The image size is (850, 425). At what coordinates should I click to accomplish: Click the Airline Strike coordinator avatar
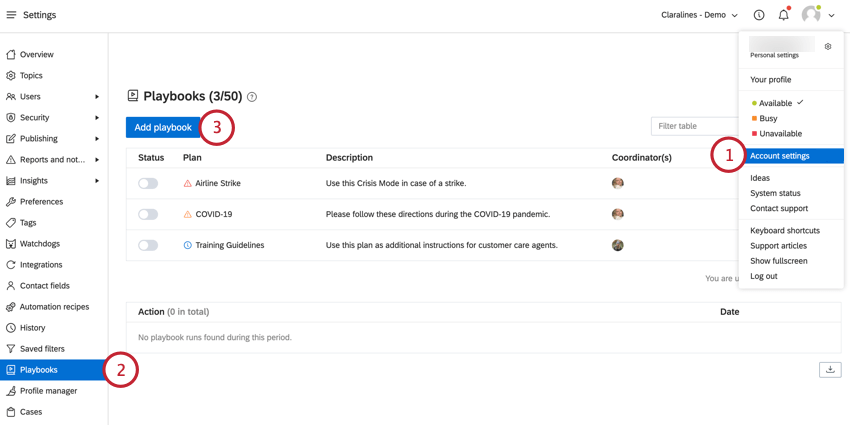[x=617, y=183]
